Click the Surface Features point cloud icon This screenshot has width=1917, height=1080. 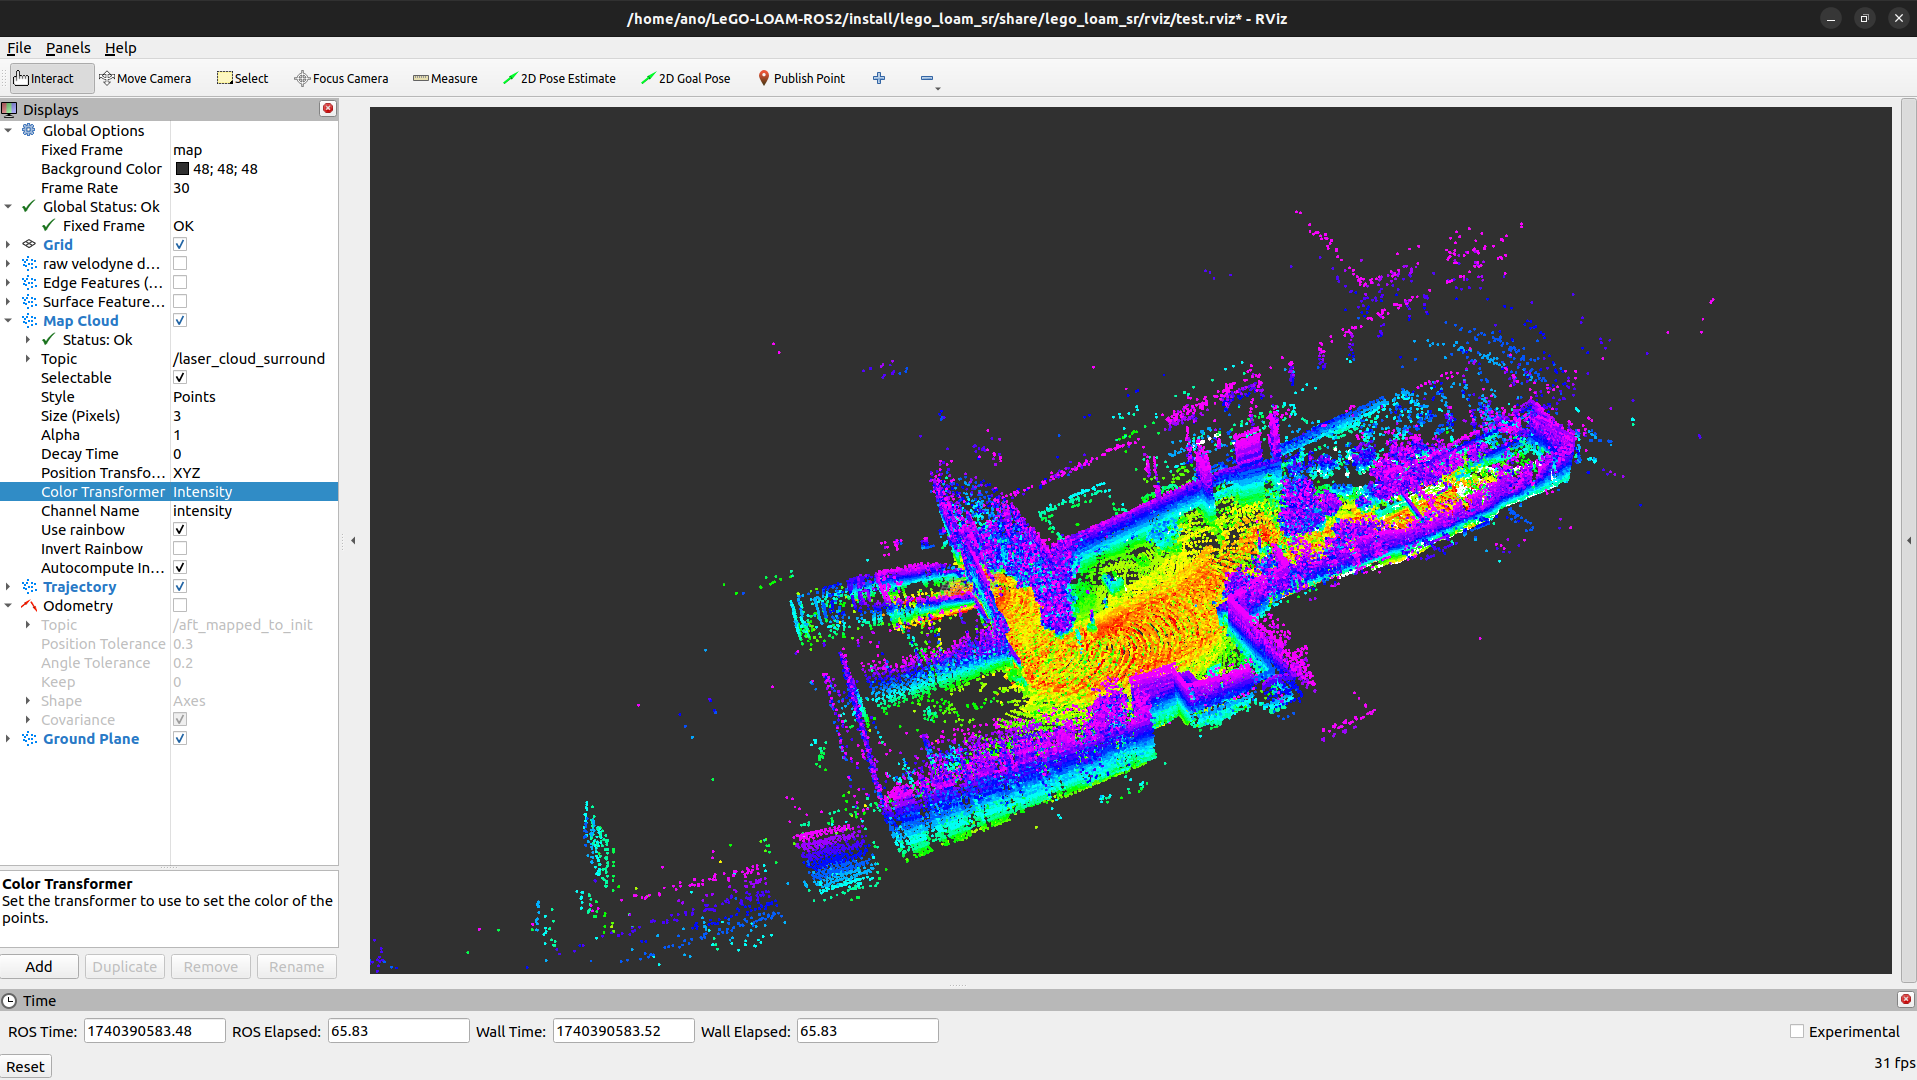29,301
